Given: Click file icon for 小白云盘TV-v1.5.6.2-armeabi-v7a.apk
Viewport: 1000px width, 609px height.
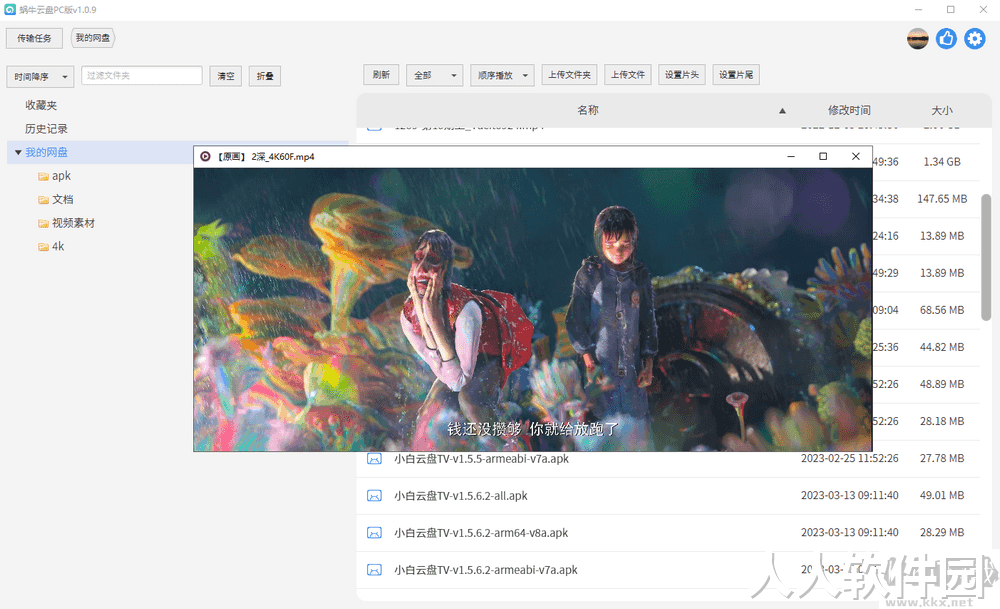Looking at the screenshot, I should click(x=374, y=569).
